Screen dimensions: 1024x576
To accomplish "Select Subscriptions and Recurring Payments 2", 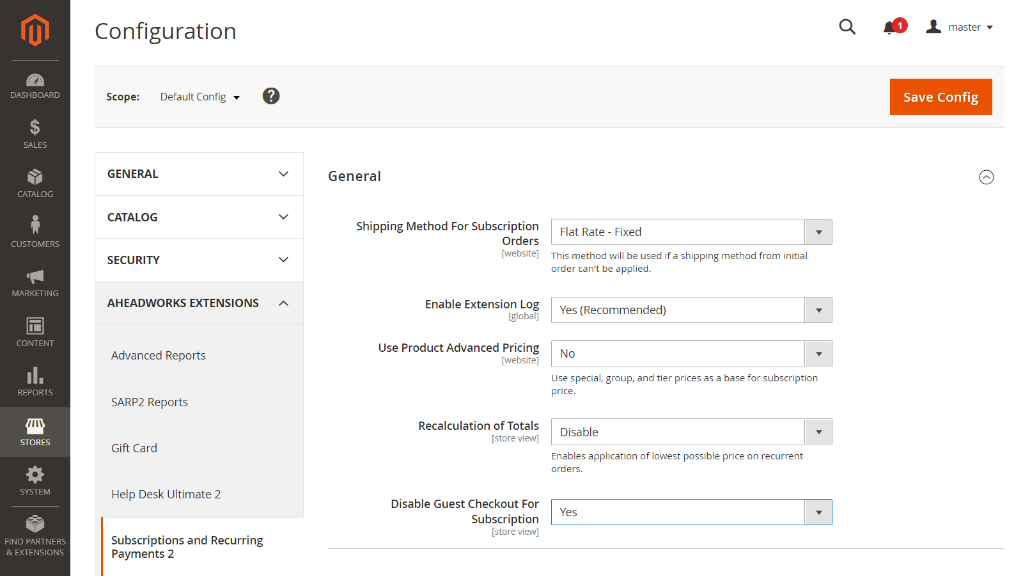I will (x=187, y=547).
